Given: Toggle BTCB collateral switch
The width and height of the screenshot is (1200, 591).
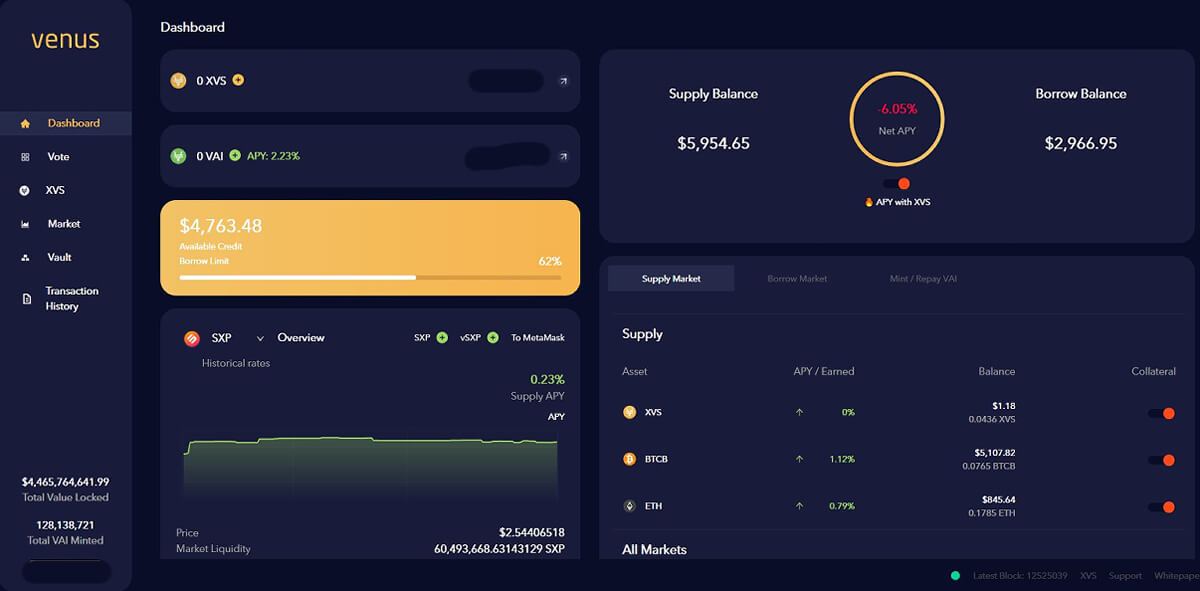Looking at the screenshot, I should [1162, 460].
